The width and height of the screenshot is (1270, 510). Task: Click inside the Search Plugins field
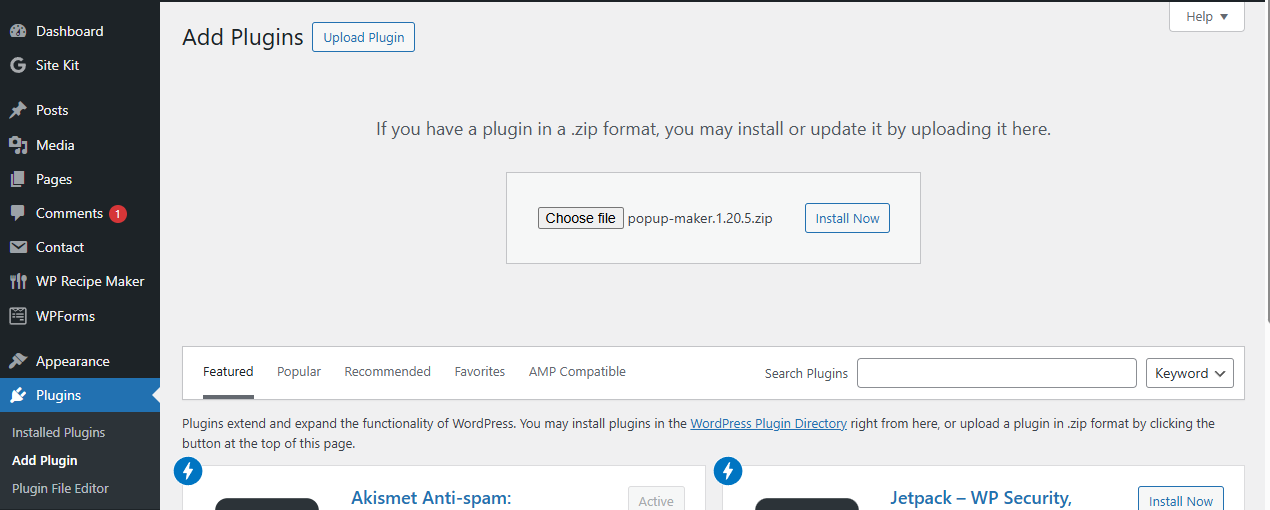996,373
